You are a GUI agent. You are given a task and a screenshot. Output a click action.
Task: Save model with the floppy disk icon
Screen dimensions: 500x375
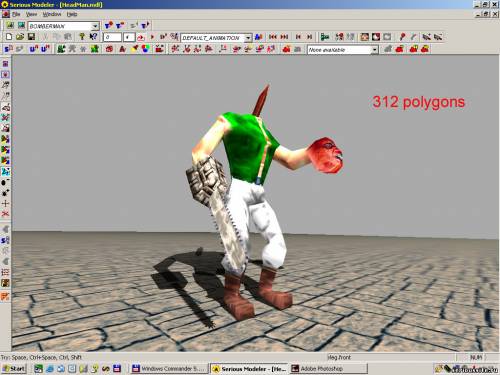point(31,37)
